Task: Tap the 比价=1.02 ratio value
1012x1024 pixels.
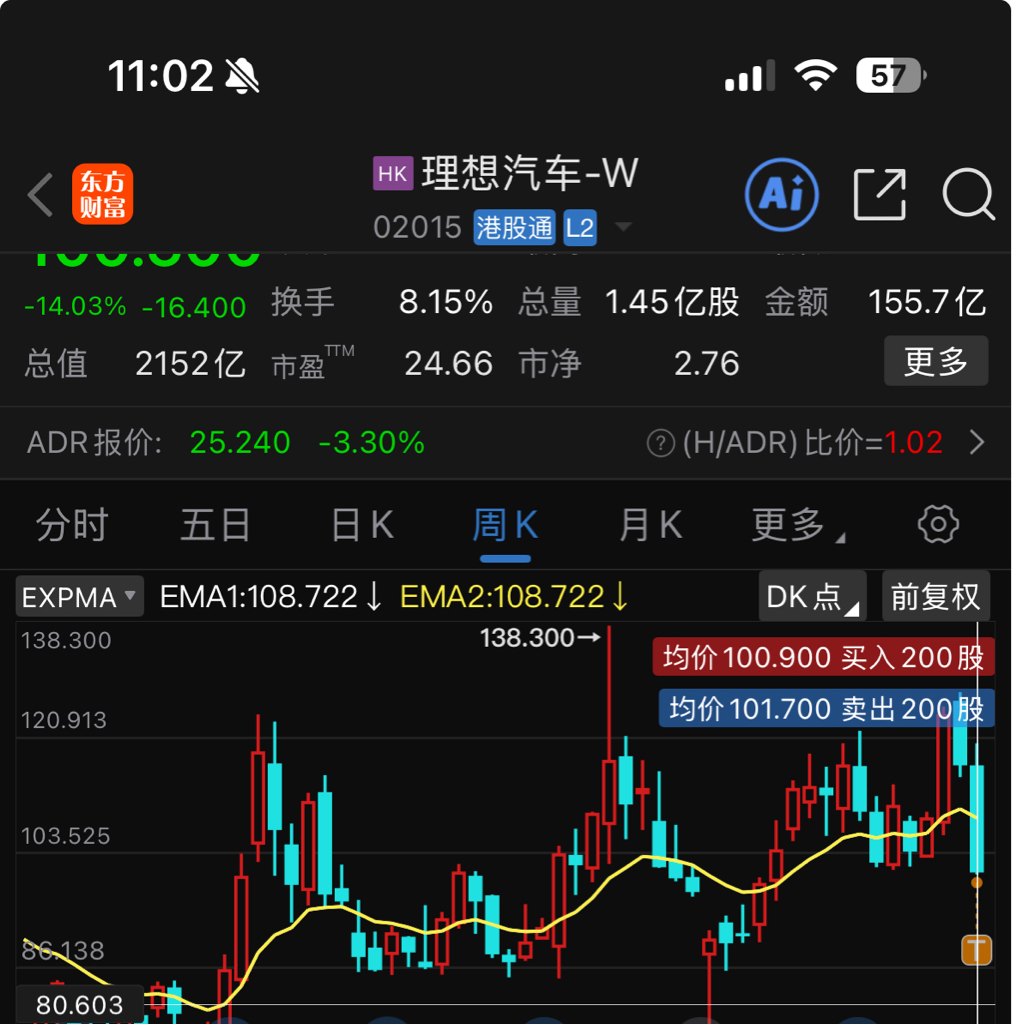Action: click(x=874, y=442)
